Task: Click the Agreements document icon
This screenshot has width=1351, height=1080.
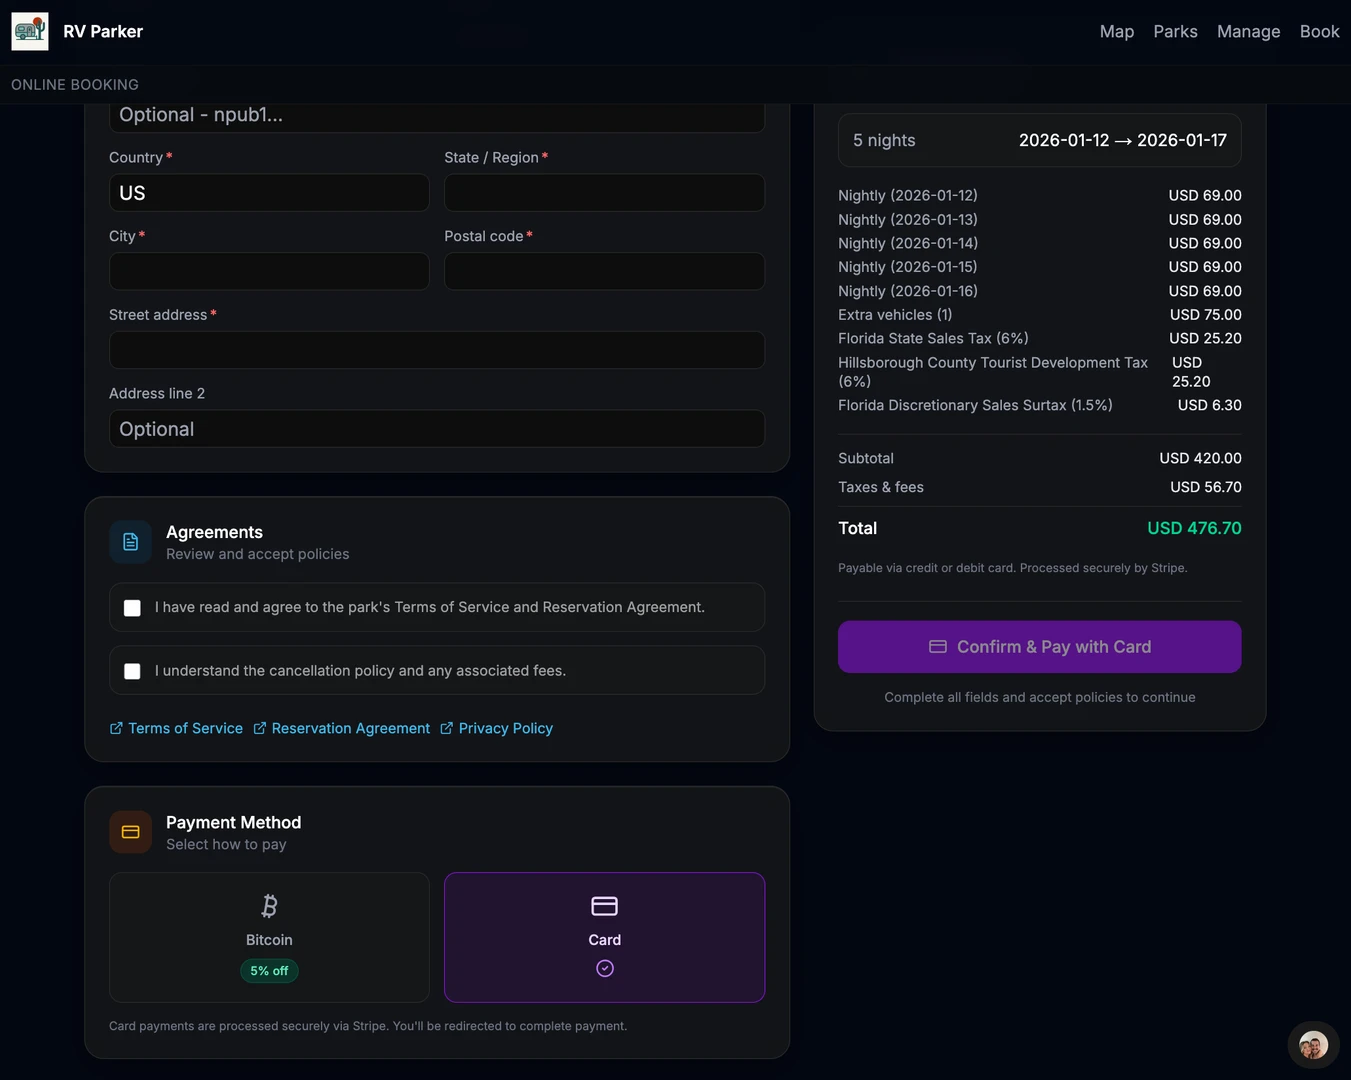Action: click(130, 542)
